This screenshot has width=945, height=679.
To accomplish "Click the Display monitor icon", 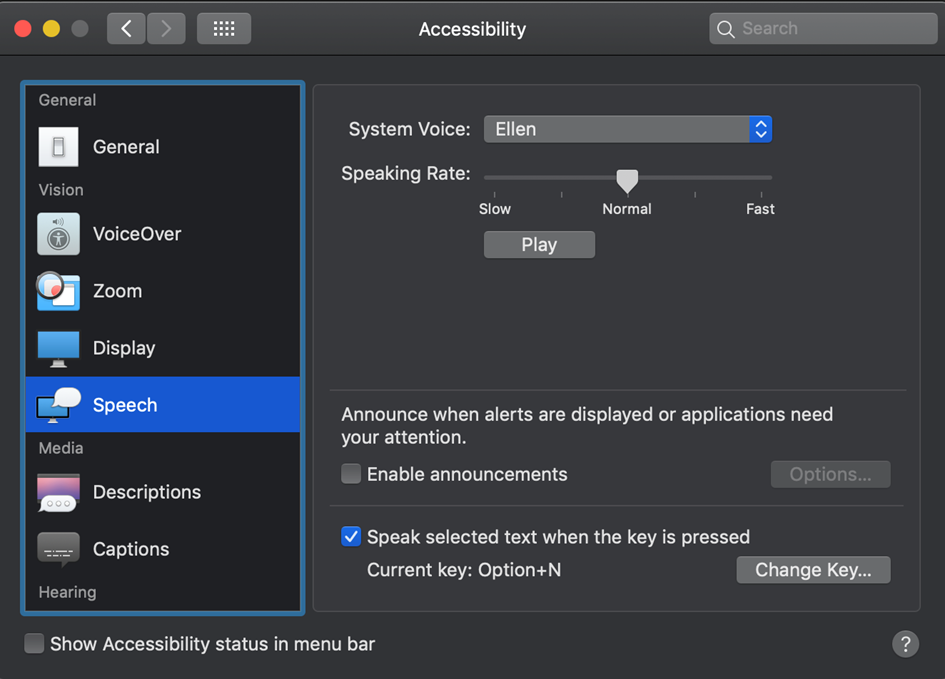I will [58, 348].
